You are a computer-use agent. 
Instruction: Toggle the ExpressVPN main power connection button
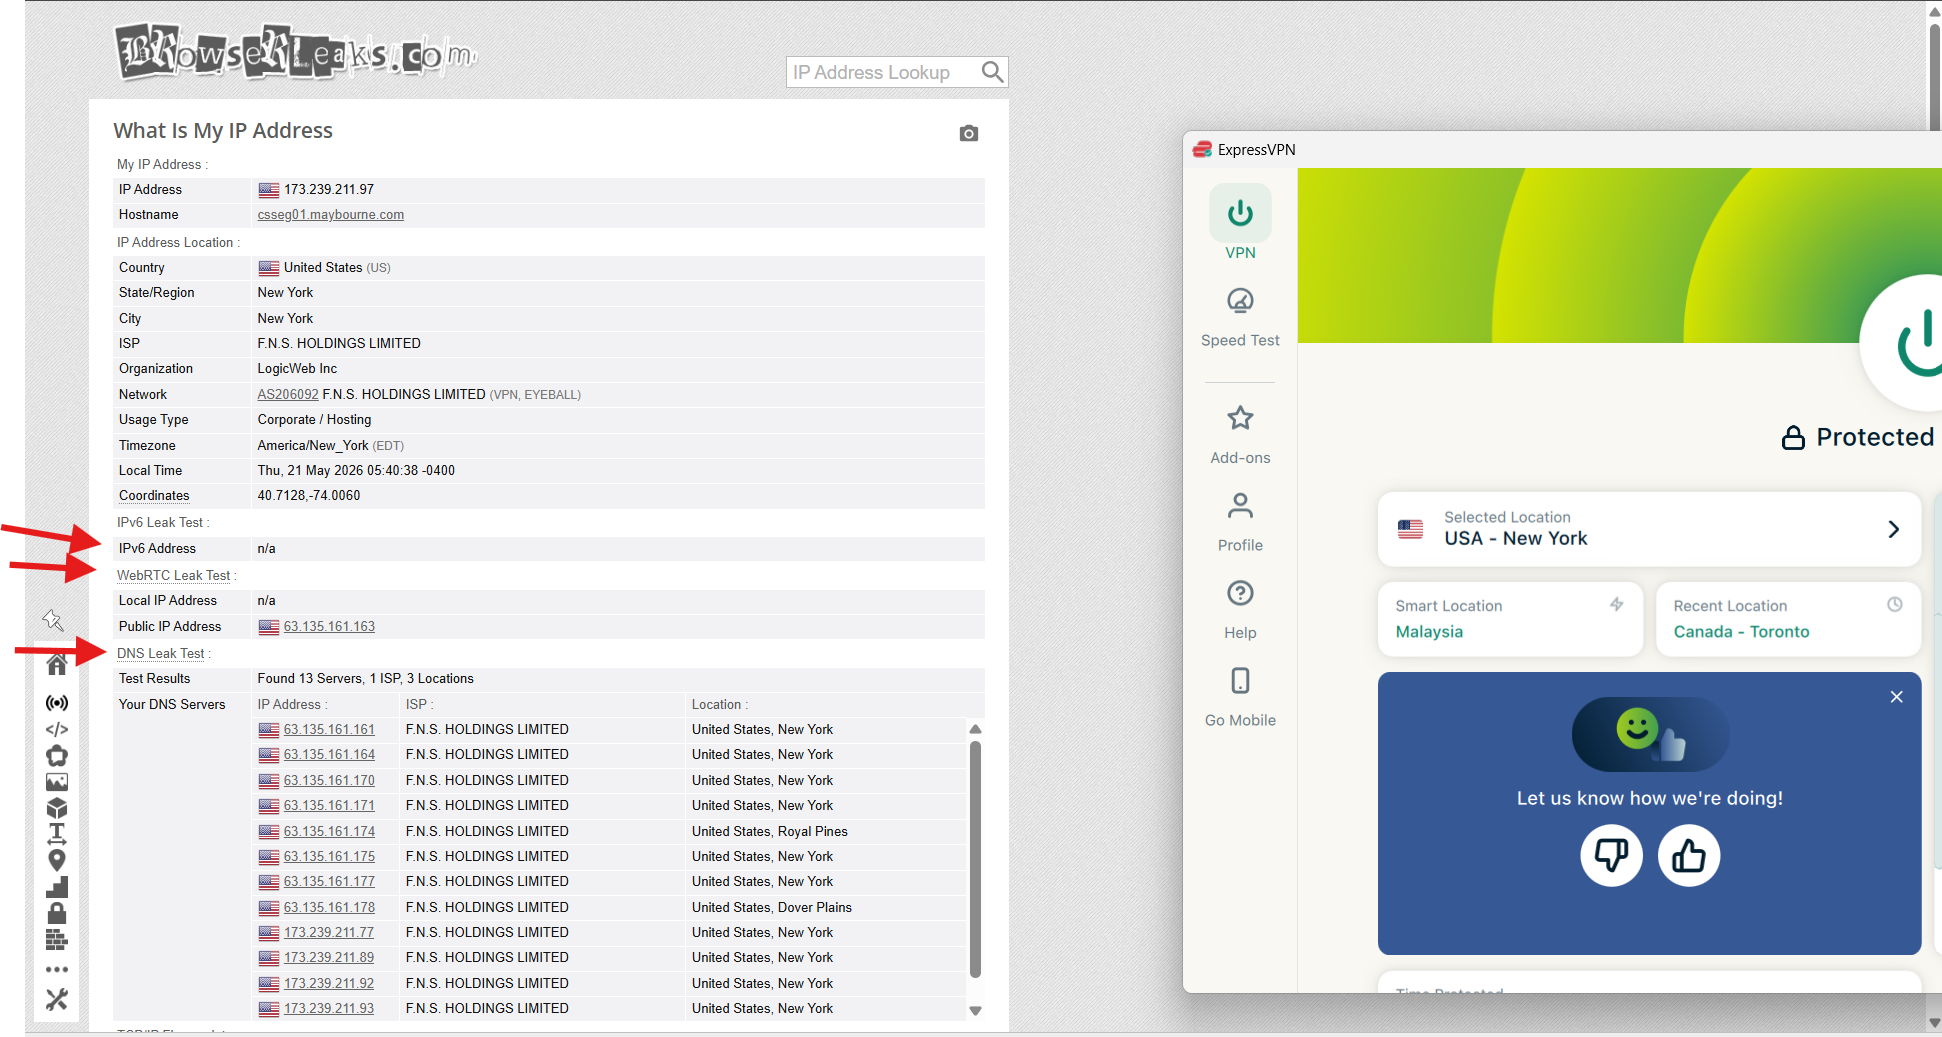pyautogui.click(x=1901, y=343)
